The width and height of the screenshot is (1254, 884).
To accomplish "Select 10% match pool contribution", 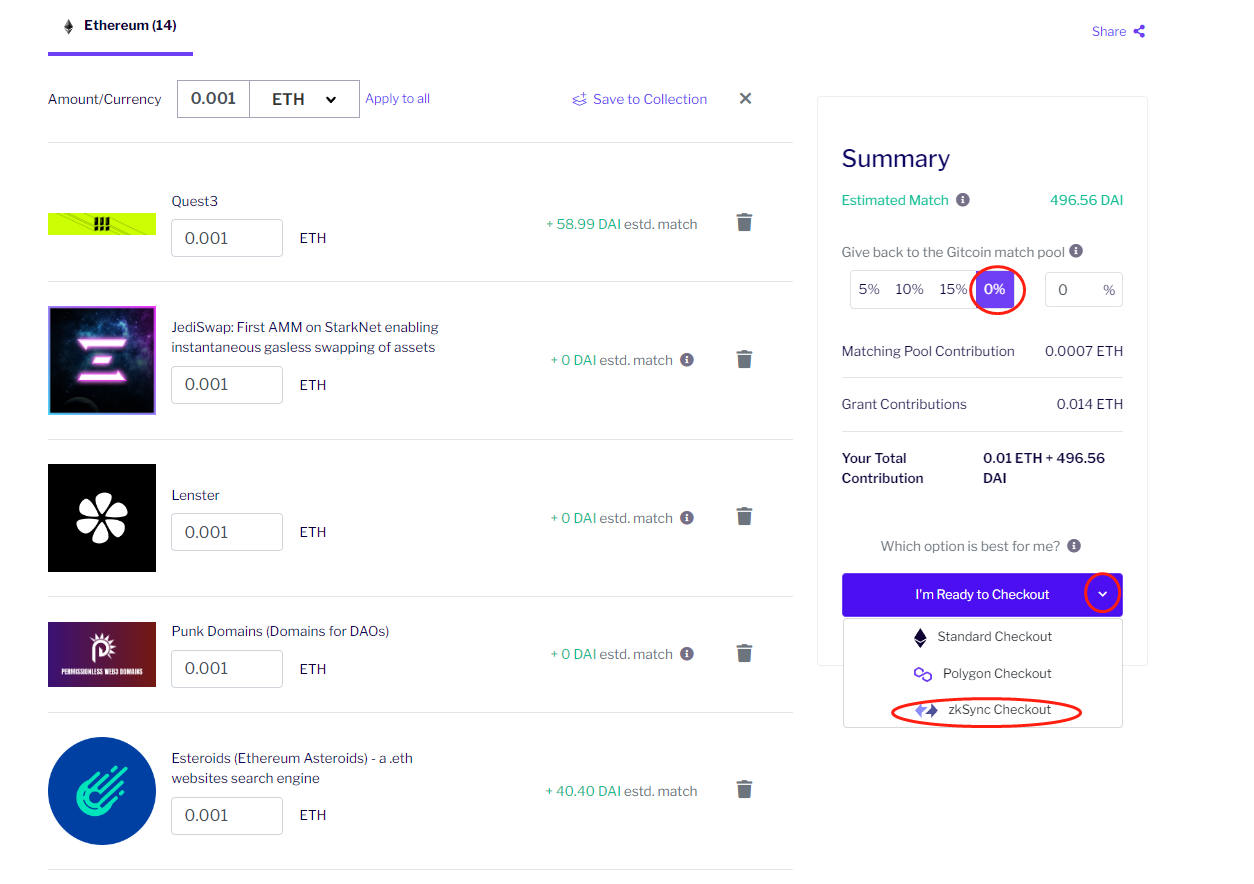I will (909, 290).
